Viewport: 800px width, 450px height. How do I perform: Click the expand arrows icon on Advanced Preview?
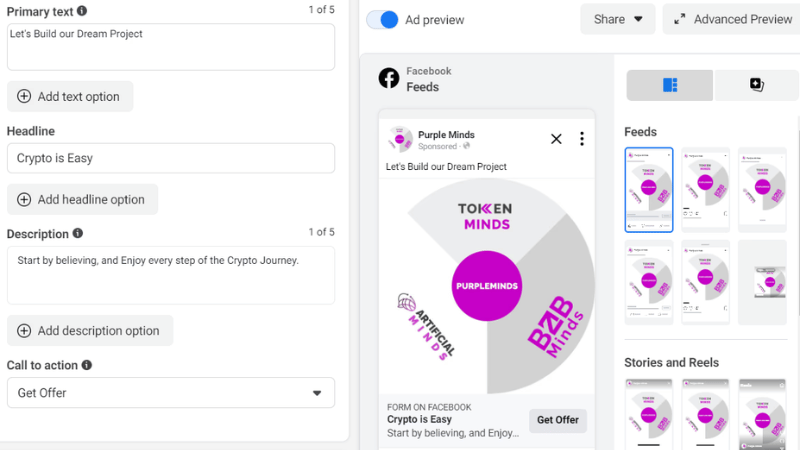coord(680,19)
